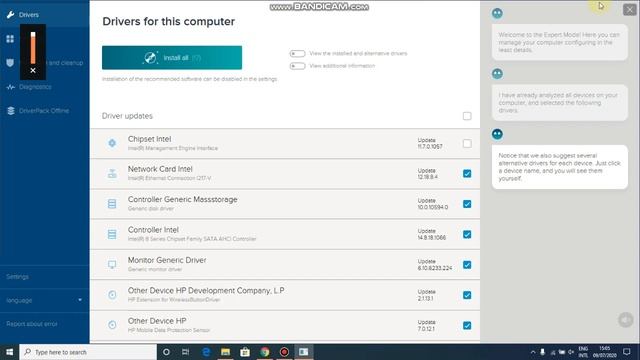Viewport: 640px width, 360px height.
Task: Open Task View on taskbar
Action: click(x=185, y=352)
